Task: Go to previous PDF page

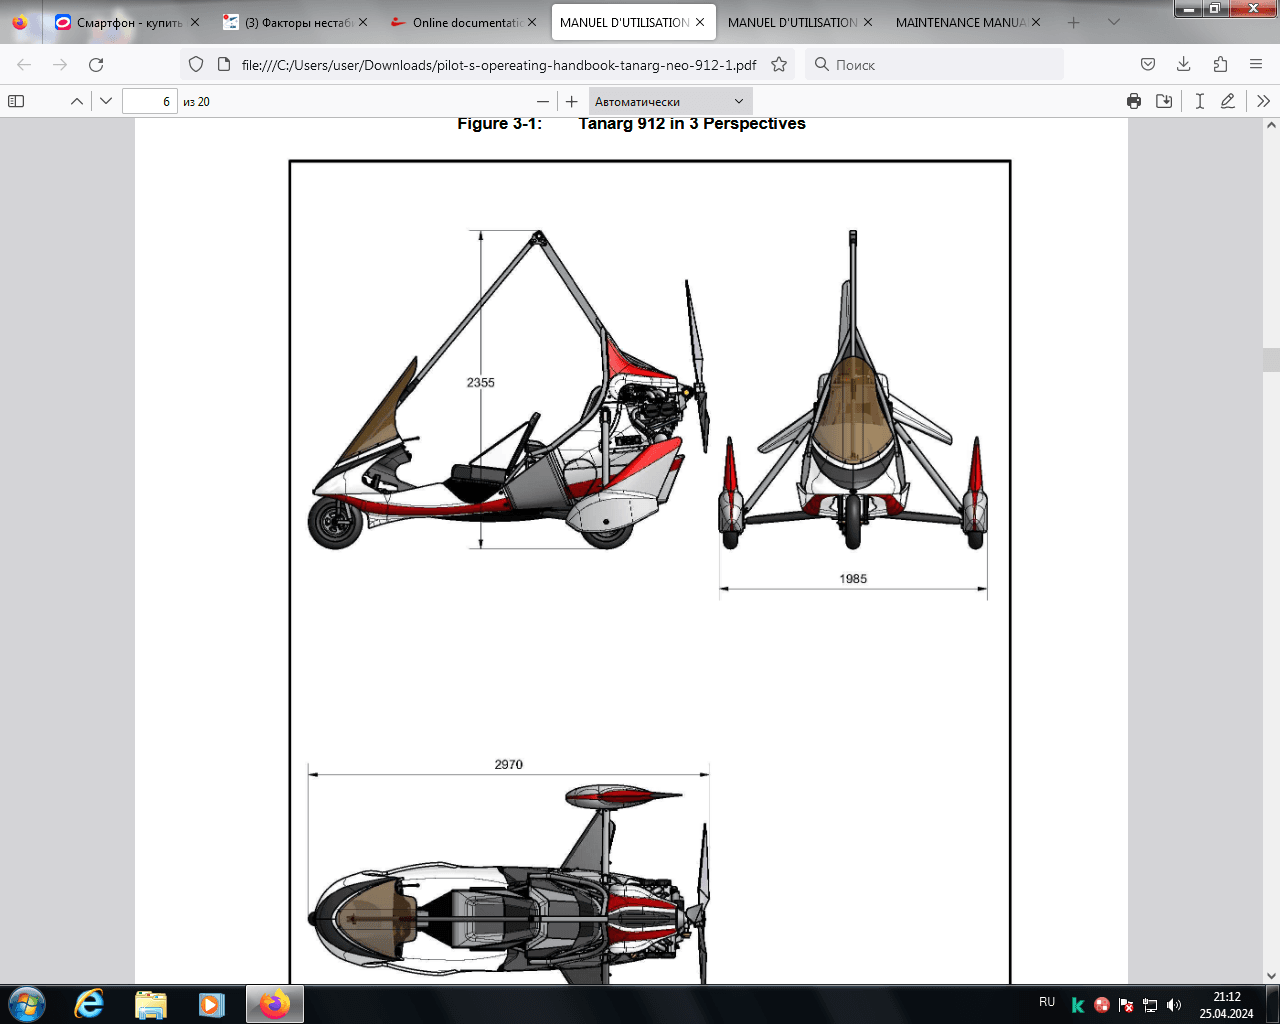Action: pyautogui.click(x=76, y=101)
